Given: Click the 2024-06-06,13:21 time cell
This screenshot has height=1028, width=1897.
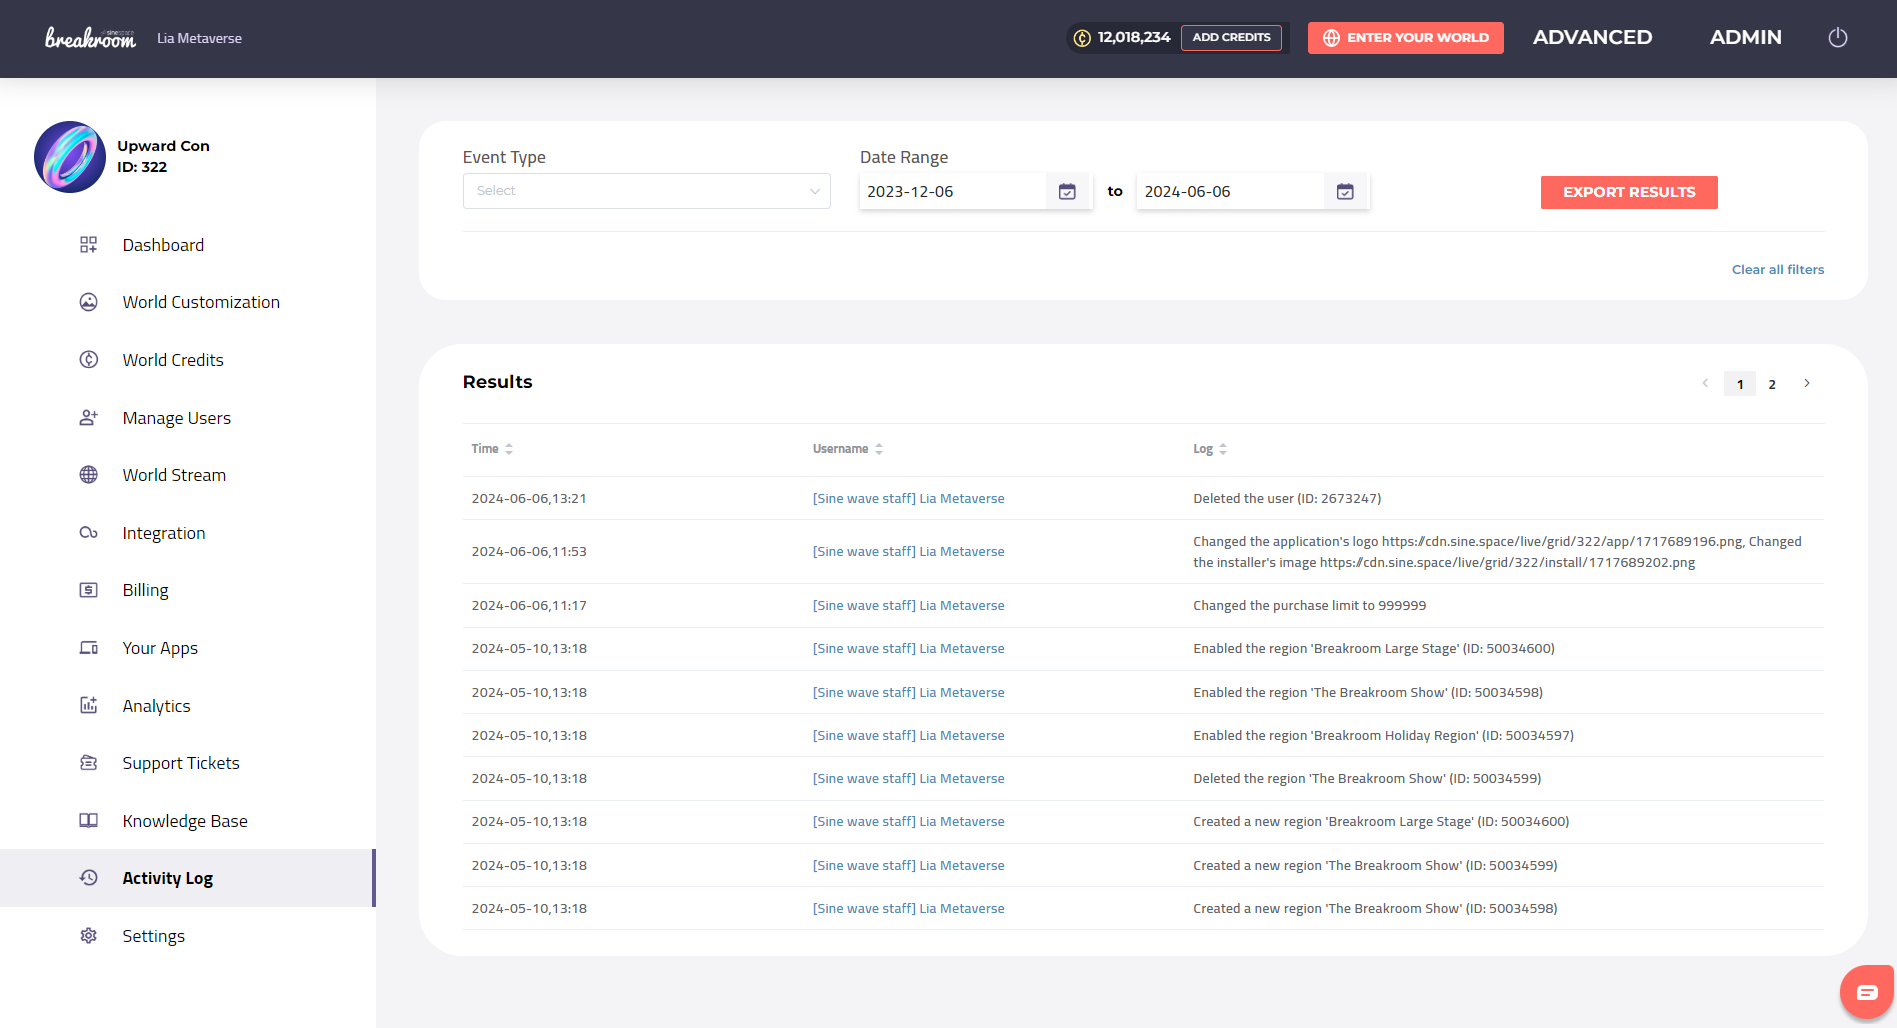Looking at the screenshot, I should click(529, 499).
